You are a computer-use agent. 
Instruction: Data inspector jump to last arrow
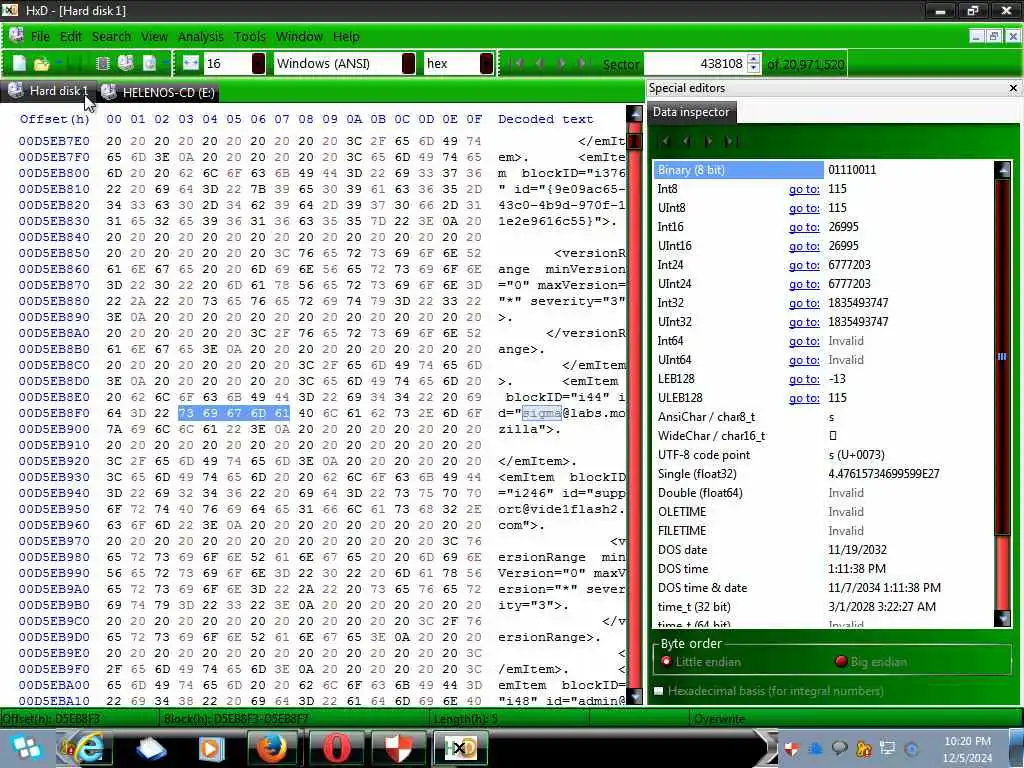731,141
